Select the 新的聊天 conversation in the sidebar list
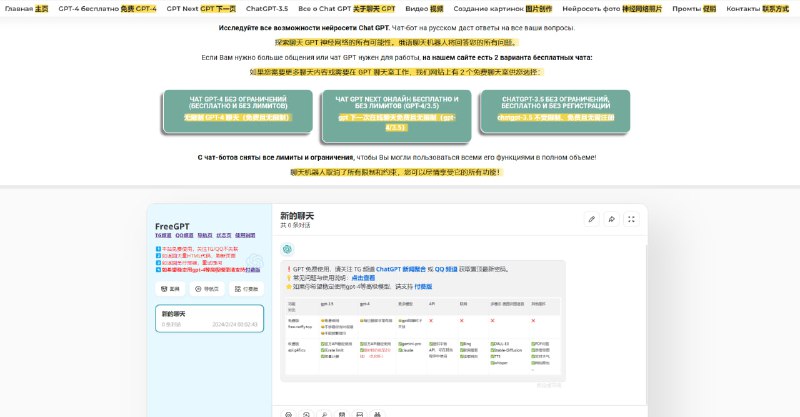This screenshot has height=417, width=800. click(x=209, y=318)
